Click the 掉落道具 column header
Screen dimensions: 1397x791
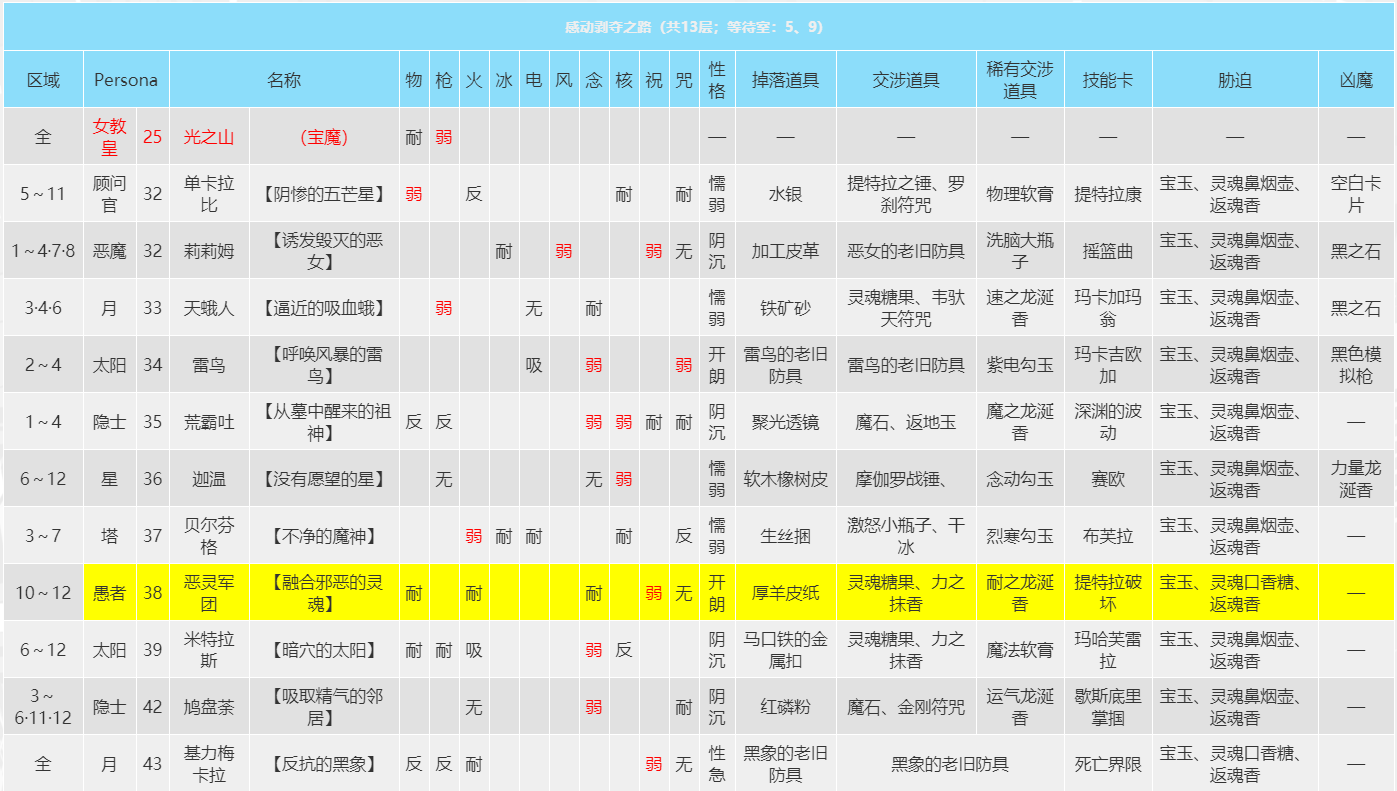(785, 80)
